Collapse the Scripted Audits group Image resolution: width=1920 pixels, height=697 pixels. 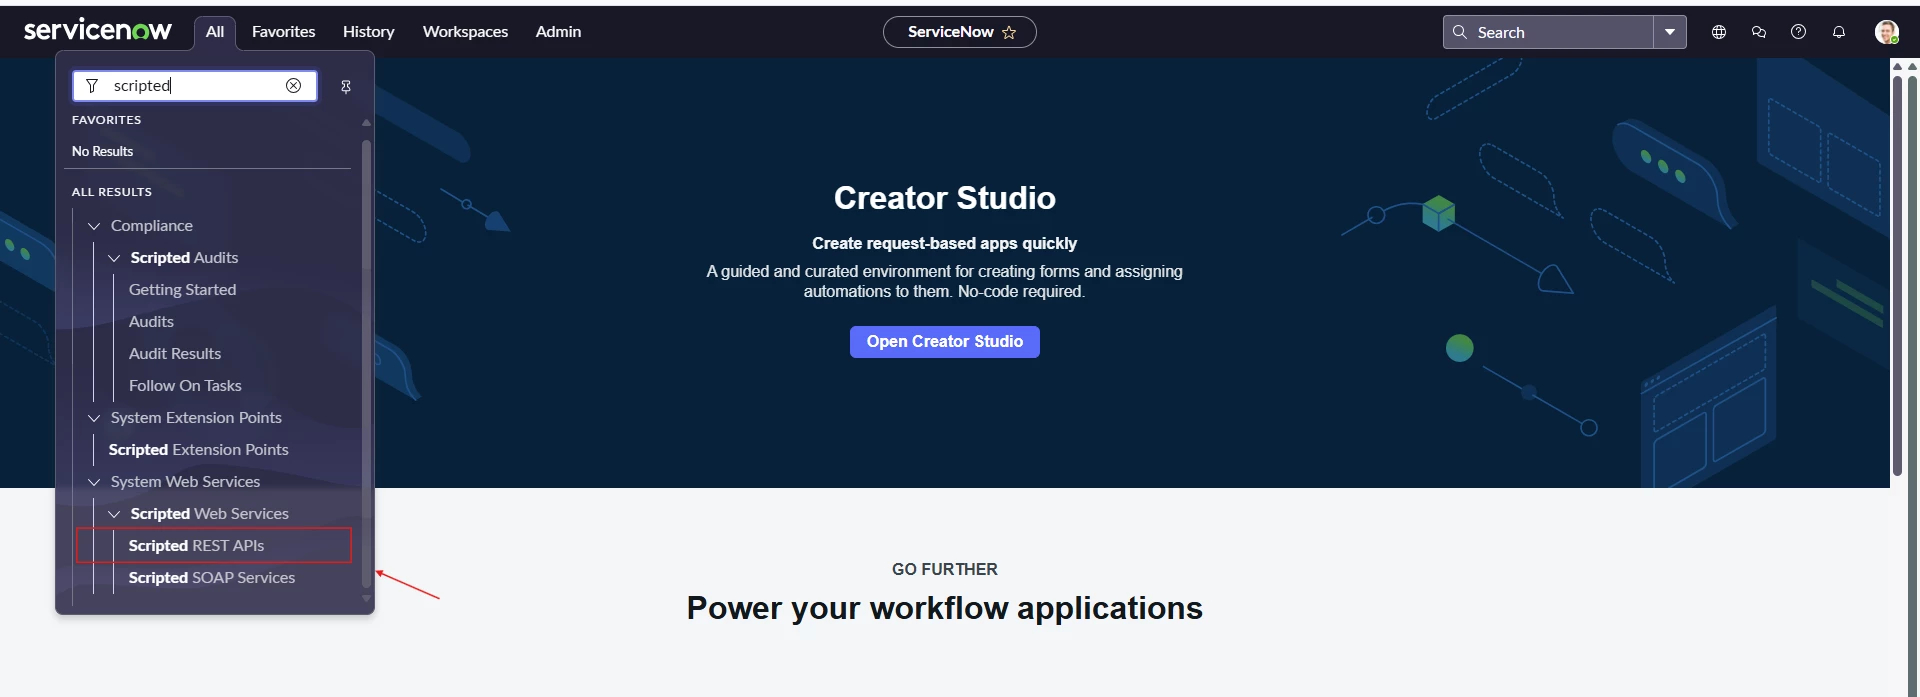[x=114, y=258]
